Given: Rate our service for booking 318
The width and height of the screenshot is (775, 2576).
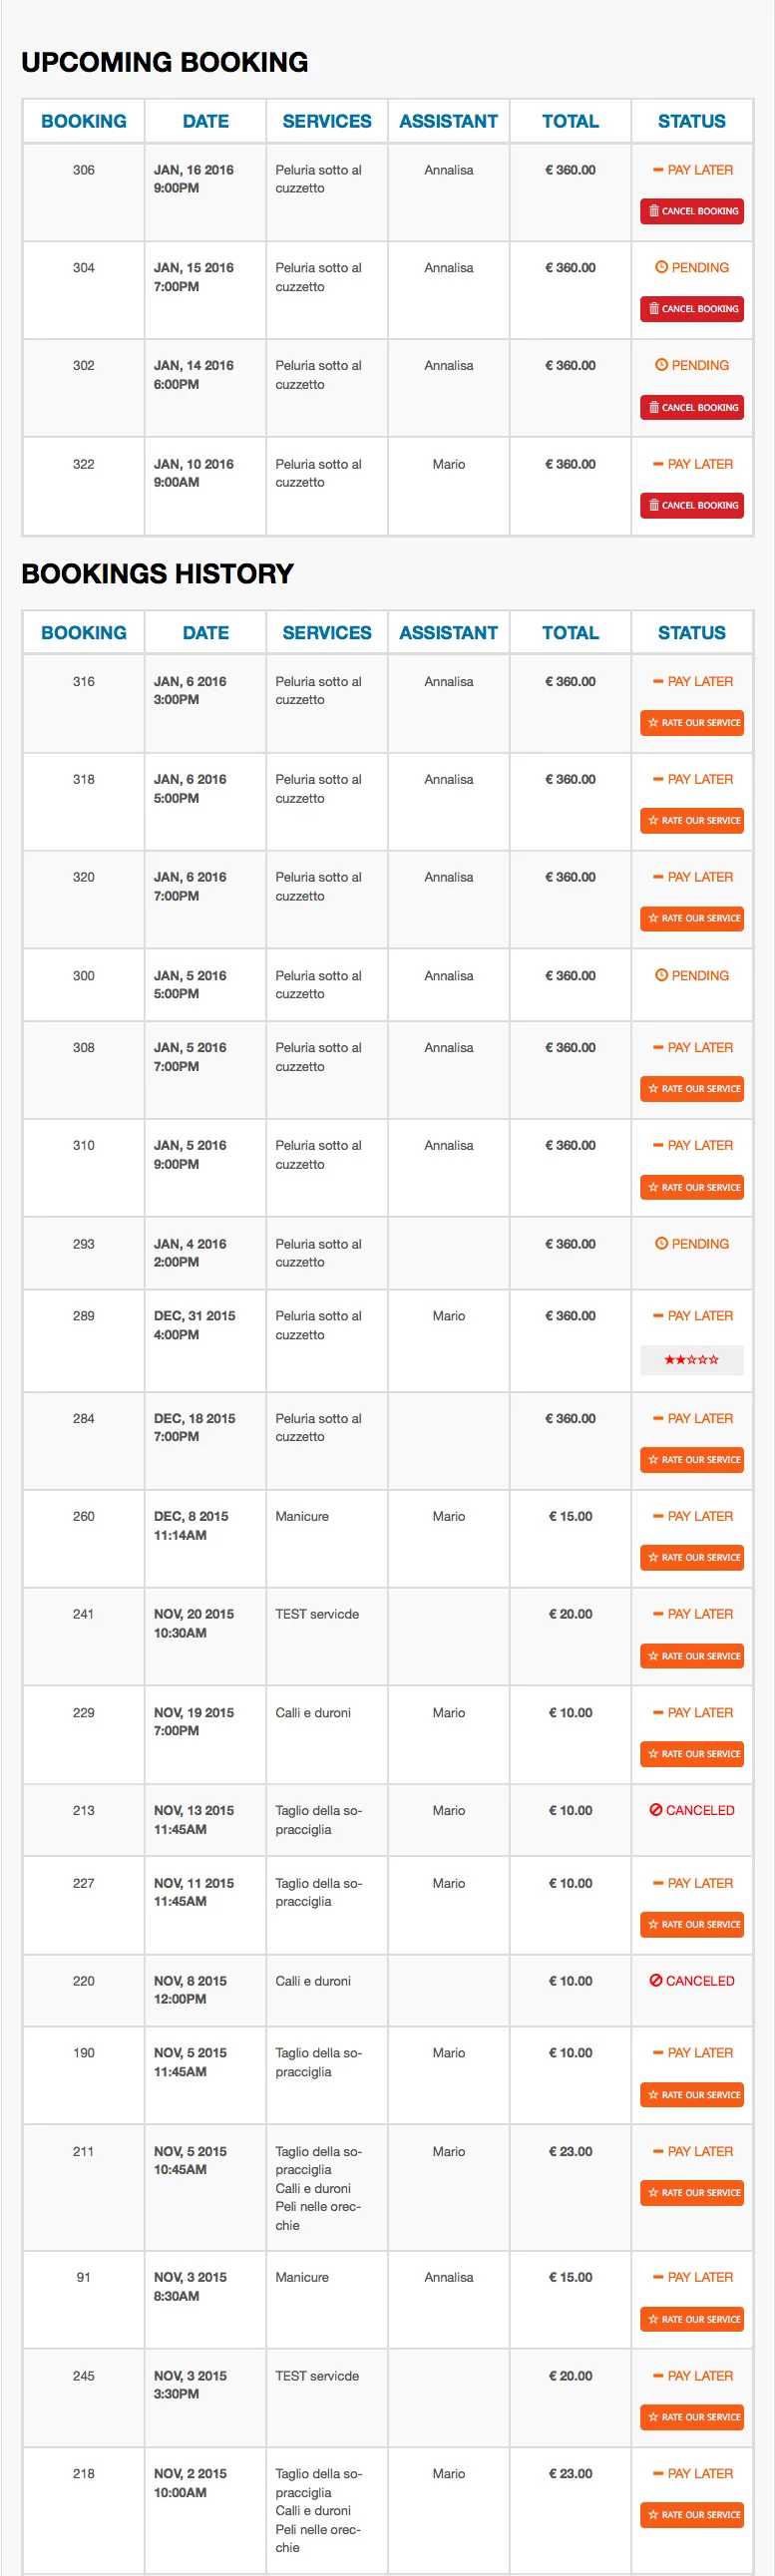Looking at the screenshot, I should pos(692,820).
